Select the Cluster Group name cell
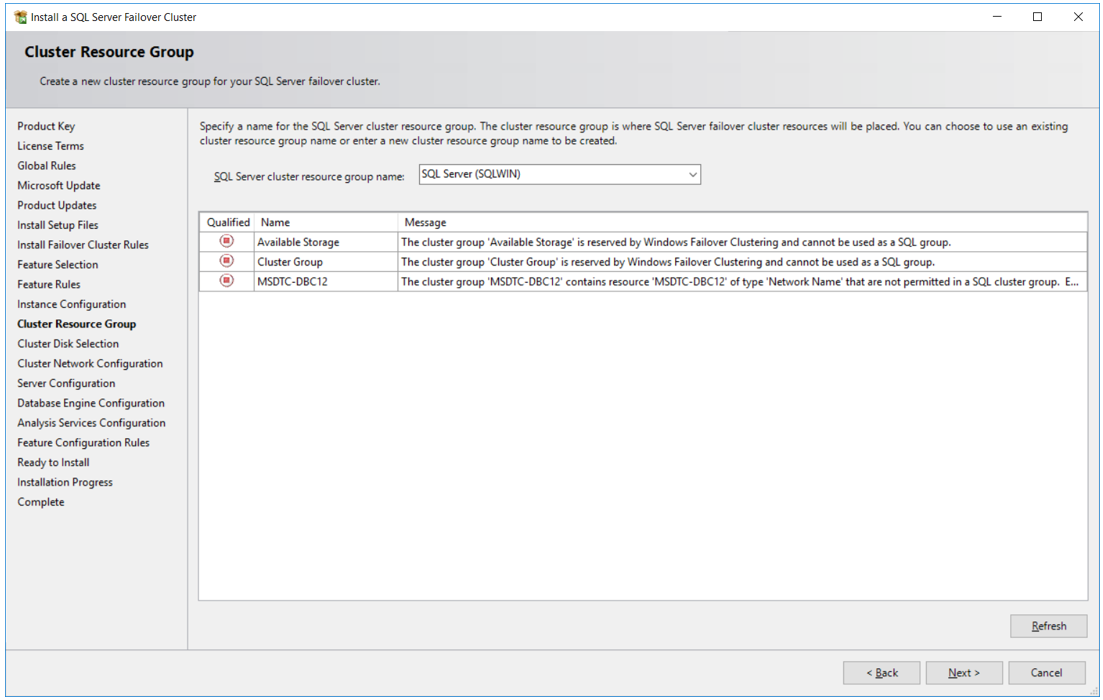This screenshot has height=700, width=1103. [326, 262]
